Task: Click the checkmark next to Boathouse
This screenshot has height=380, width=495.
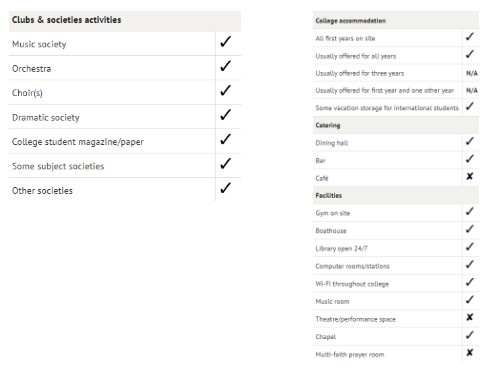Action: pos(470,229)
